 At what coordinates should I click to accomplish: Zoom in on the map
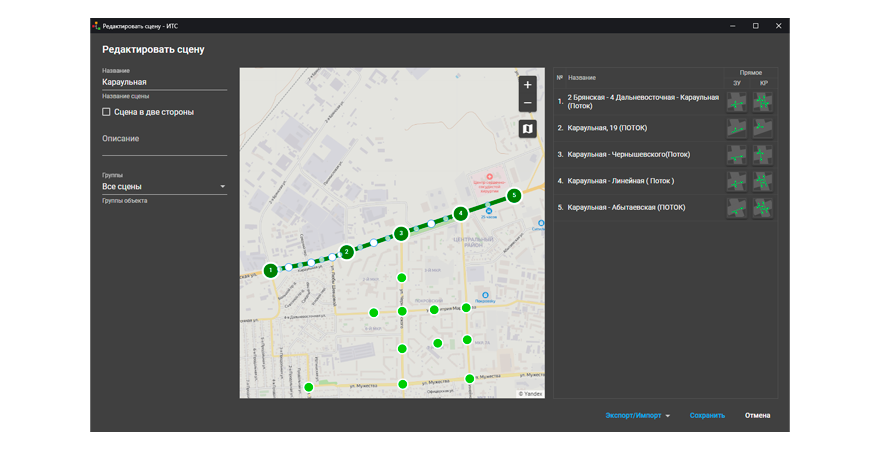pyautogui.click(x=528, y=85)
